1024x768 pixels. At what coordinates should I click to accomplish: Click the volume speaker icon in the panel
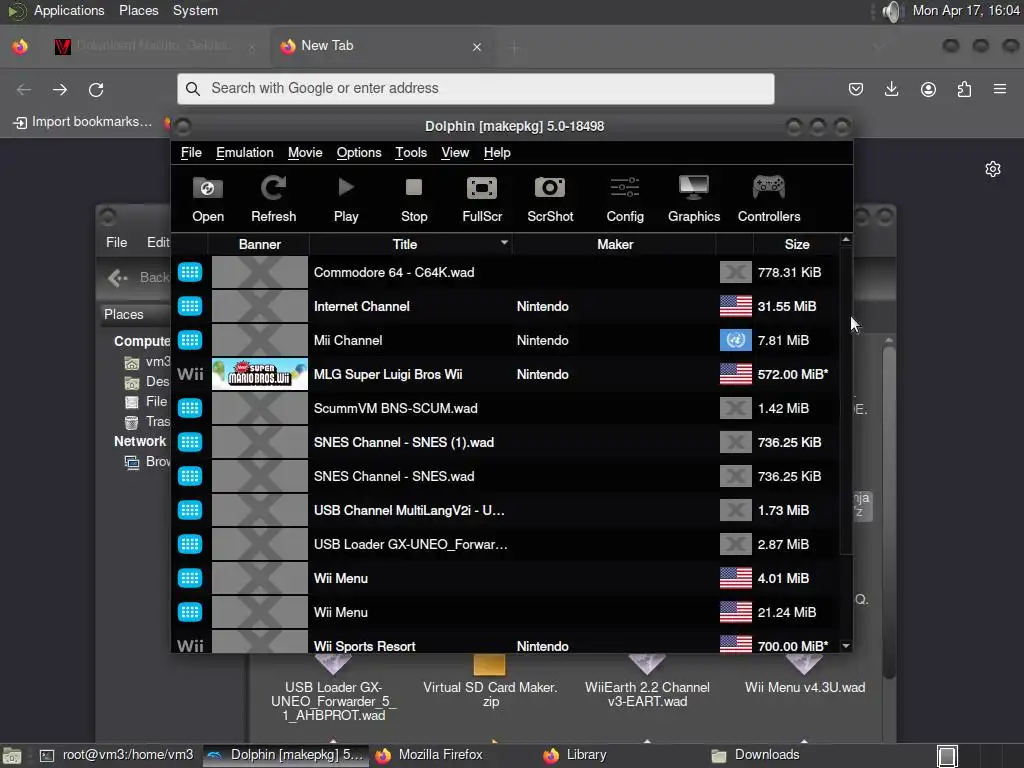(891, 11)
